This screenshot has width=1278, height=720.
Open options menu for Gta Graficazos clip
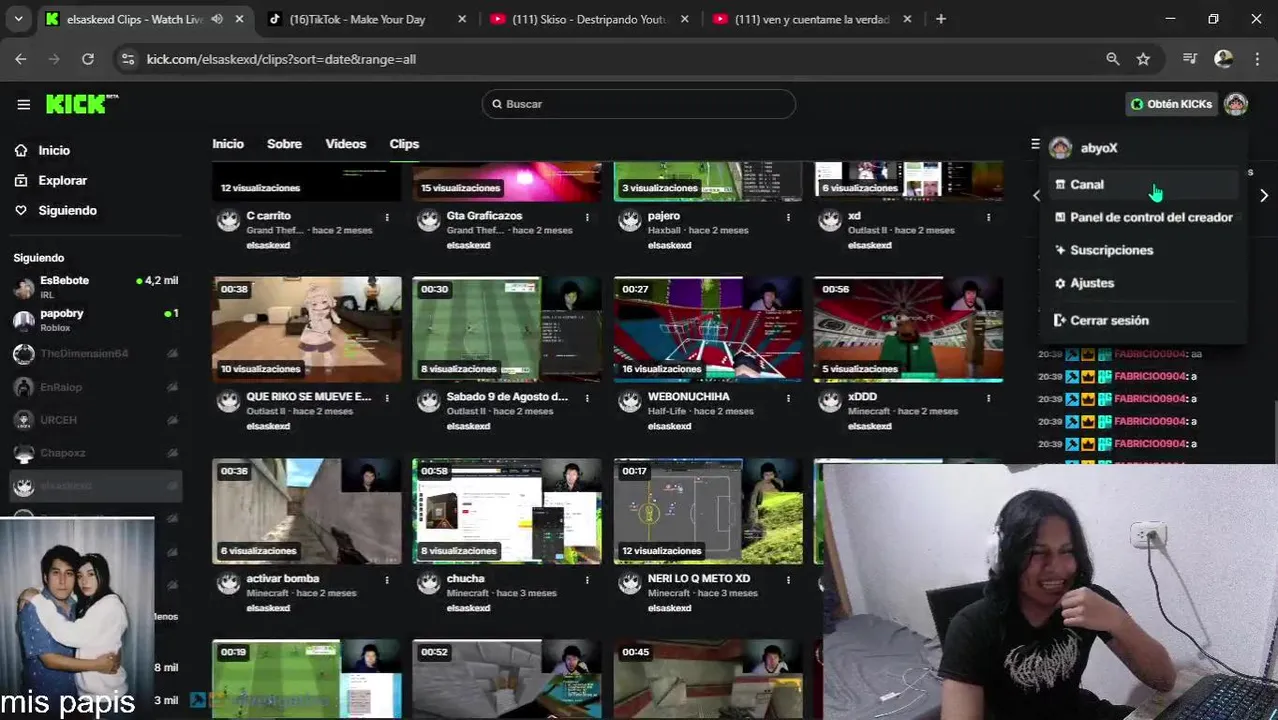[588, 217]
